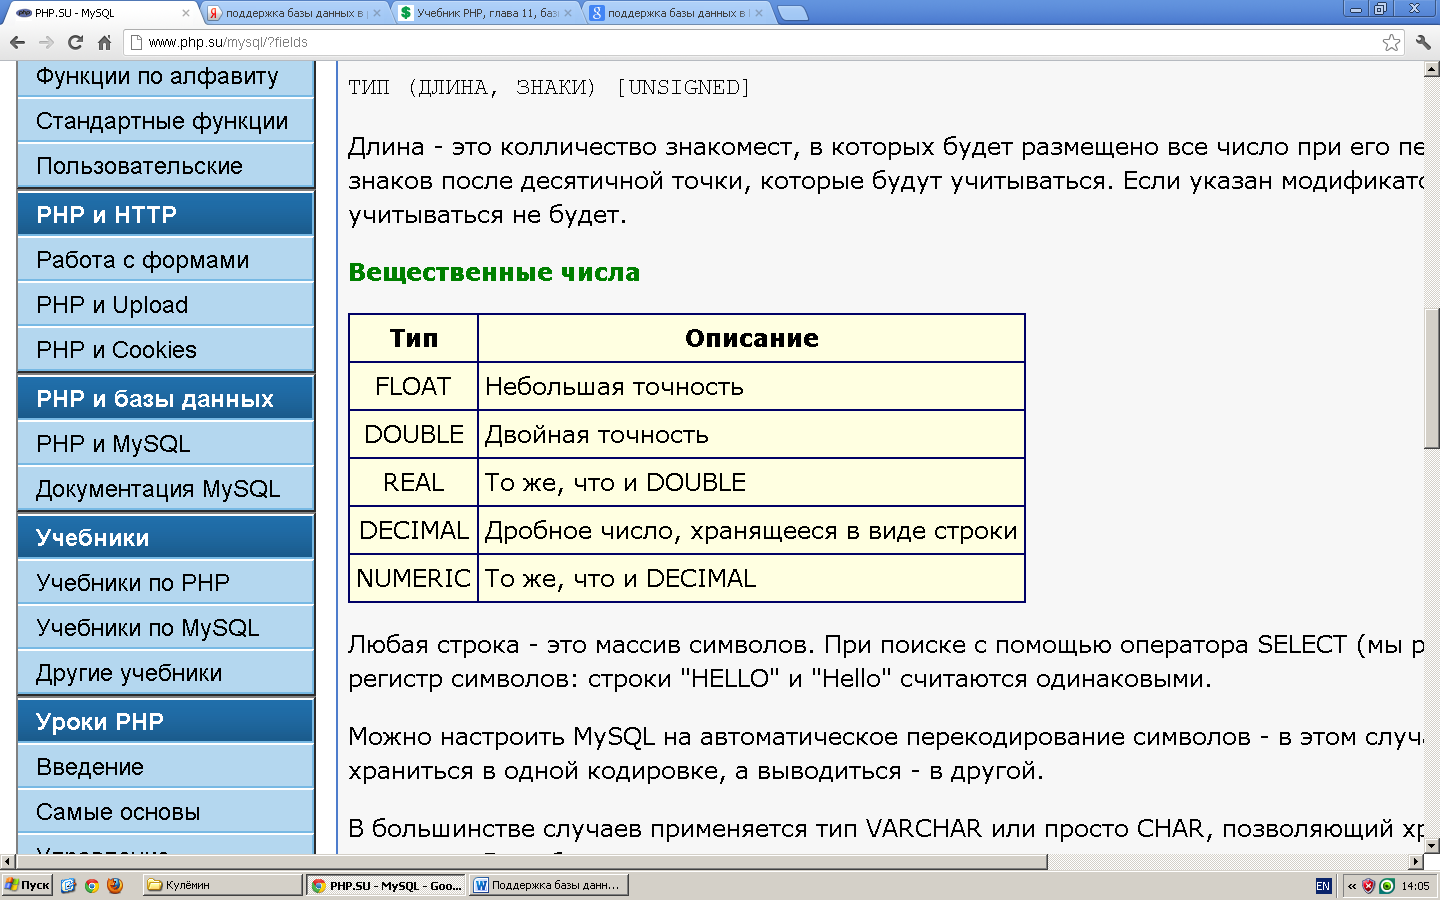This screenshot has width=1440, height=900.
Task: Switch to Word Поддержка базы данн... taskbar window
Action: click(548, 885)
